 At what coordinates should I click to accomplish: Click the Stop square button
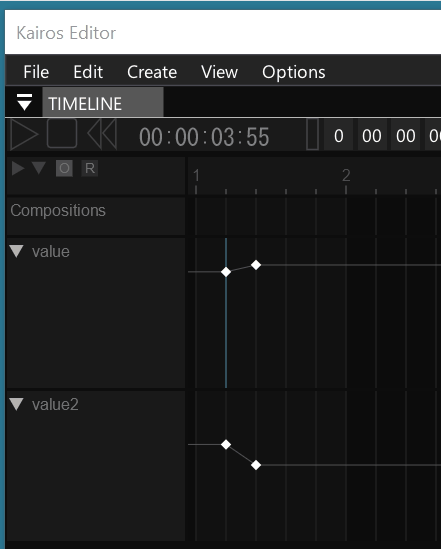[62, 133]
